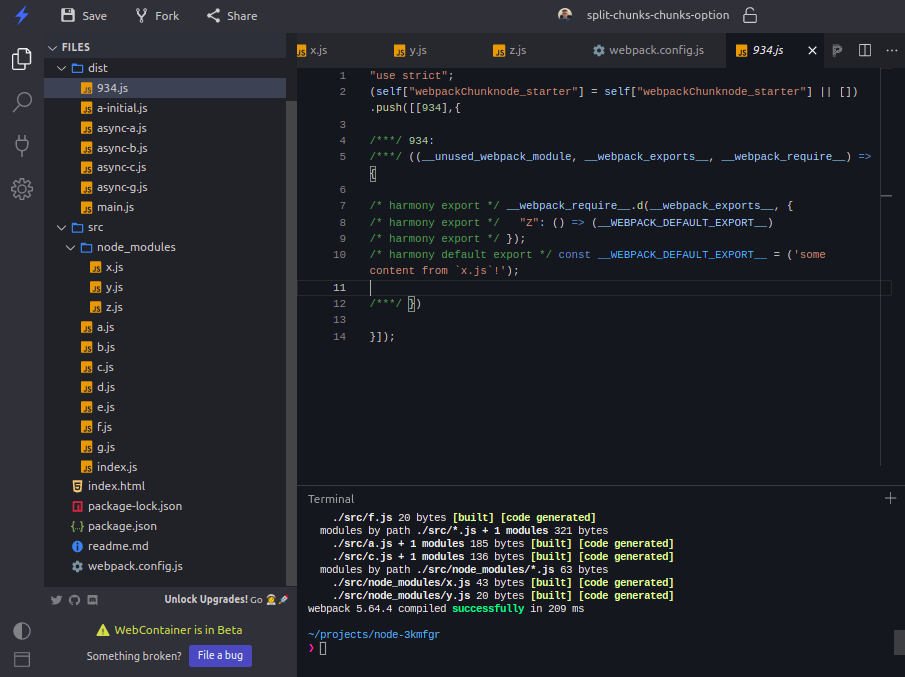Viewport: 905px width, 677px height.
Task: Open the Ports plug icon panel
Action: tap(22, 145)
